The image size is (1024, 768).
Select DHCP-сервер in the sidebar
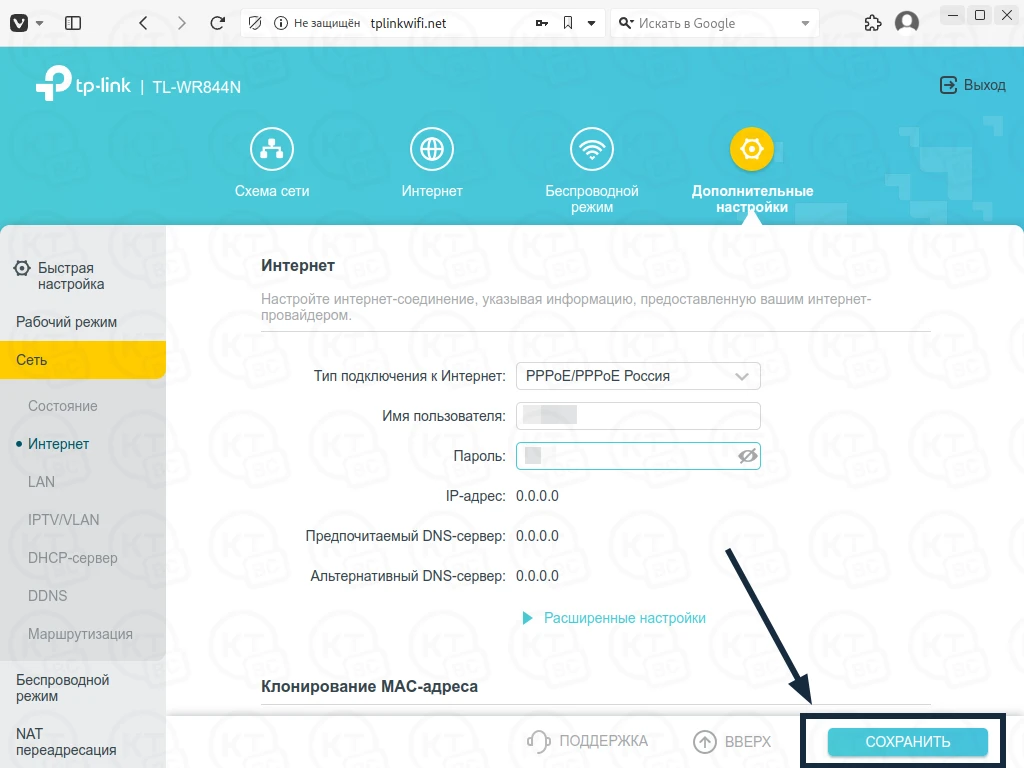(x=72, y=558)
